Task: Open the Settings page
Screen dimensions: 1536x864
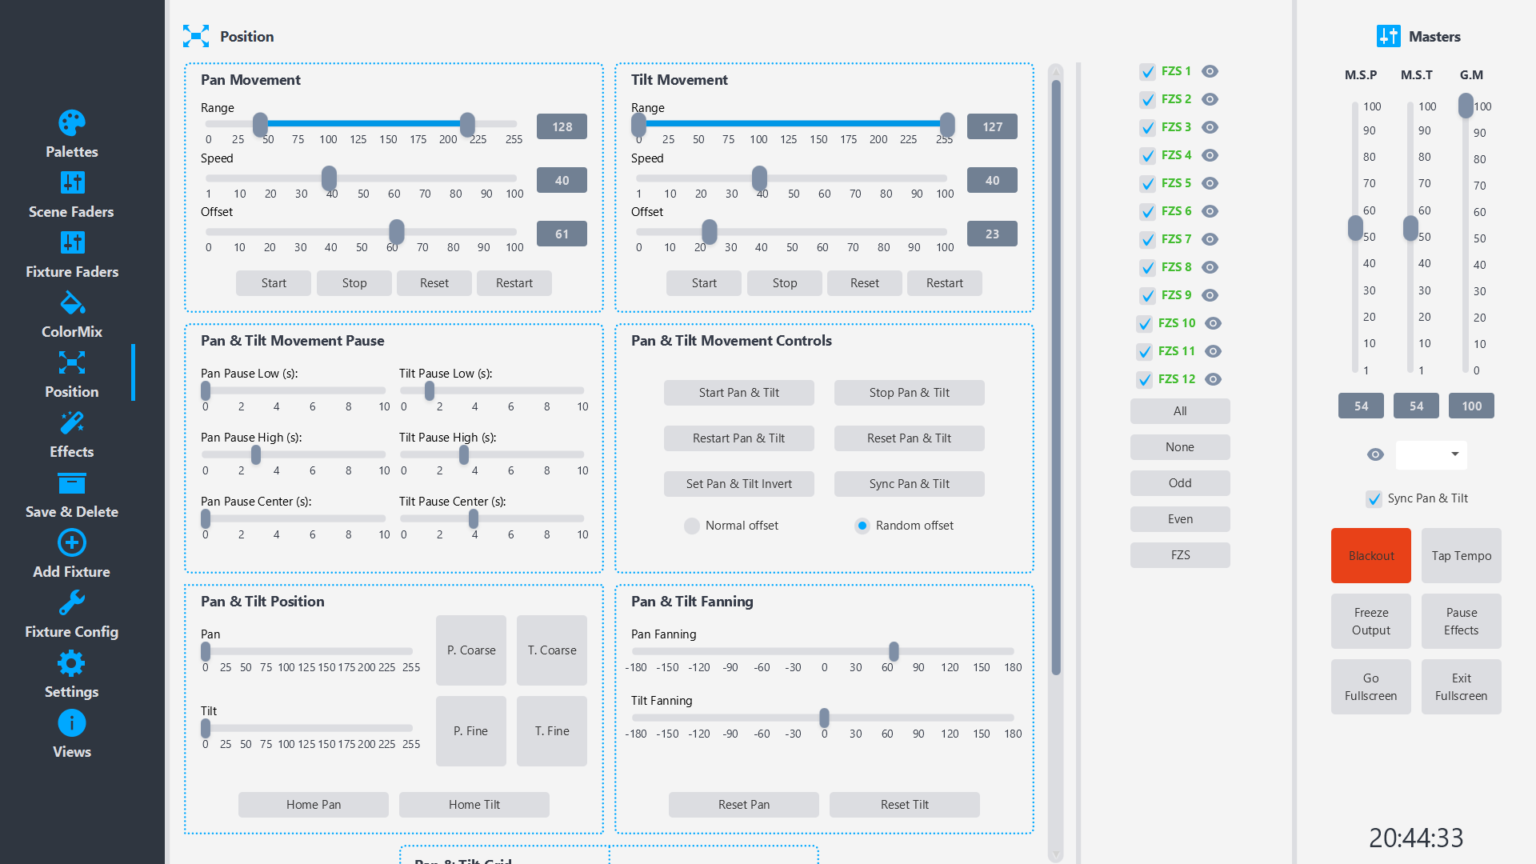Action: tap(71, 663)
